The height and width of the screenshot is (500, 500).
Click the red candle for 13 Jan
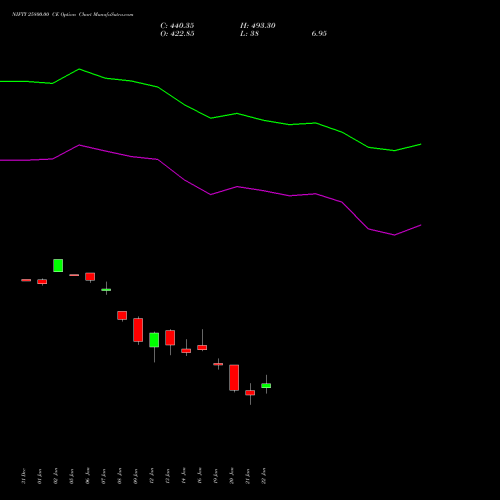(170, 338)
